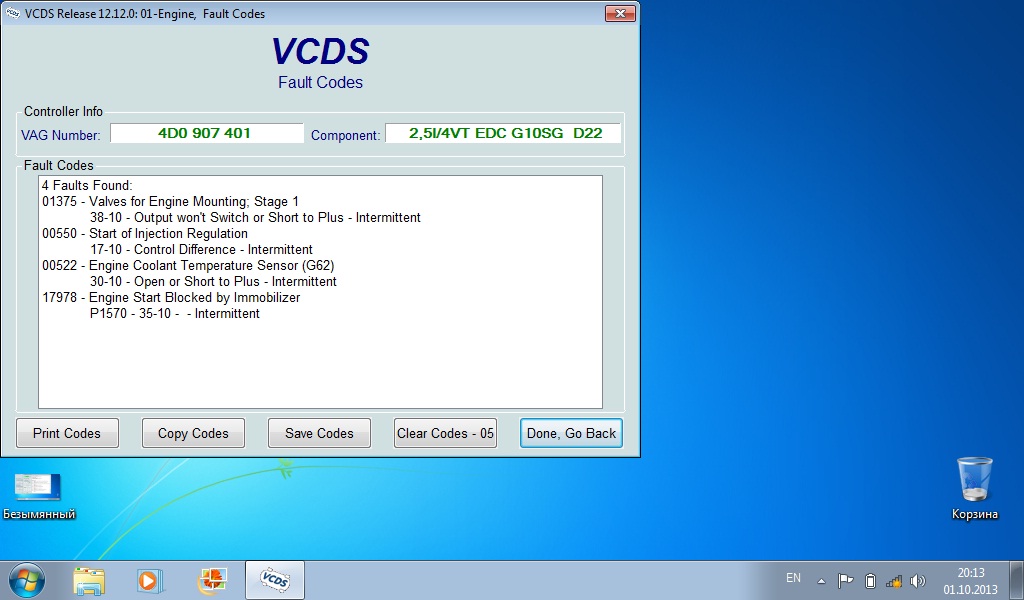
Task: Click '38-10 - Output won't Switch' line
Action: point(255,217)
